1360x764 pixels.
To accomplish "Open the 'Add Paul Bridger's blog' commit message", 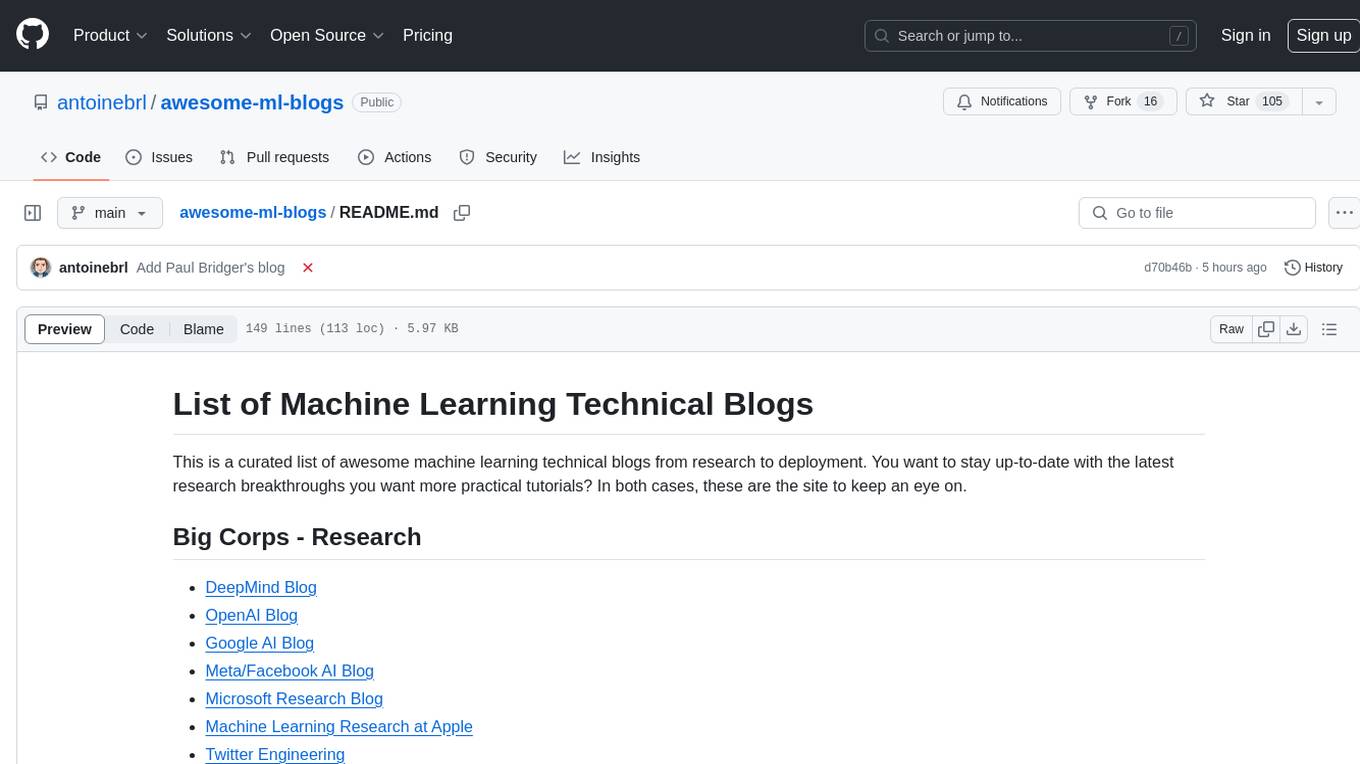I will [211, 268].
